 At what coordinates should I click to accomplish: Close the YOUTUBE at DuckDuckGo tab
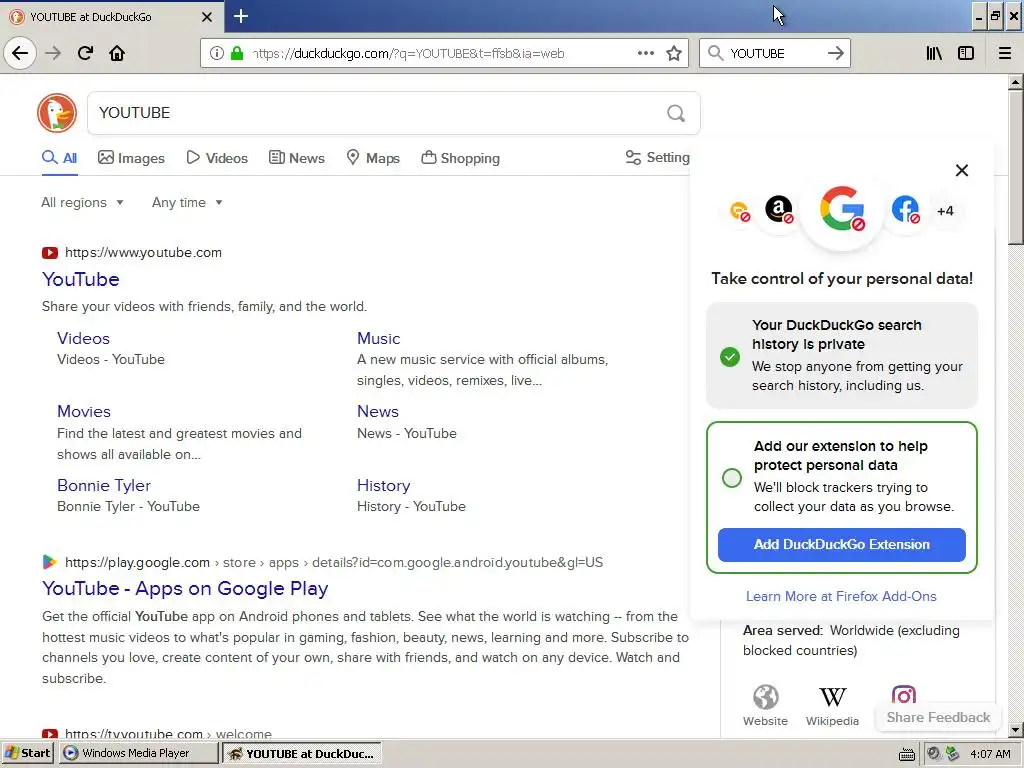point(206,17)
